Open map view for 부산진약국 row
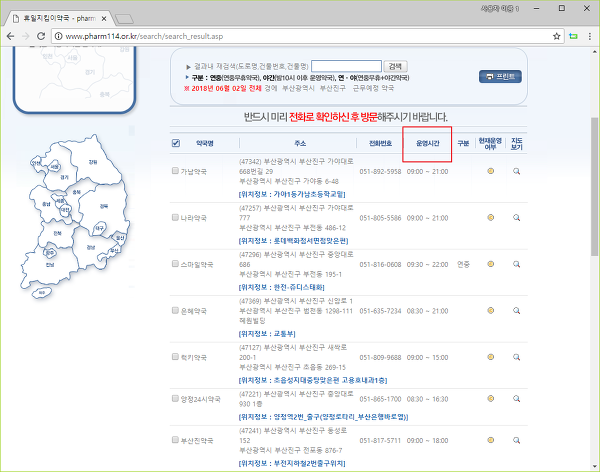600x472 pixels. pos(516,440)
